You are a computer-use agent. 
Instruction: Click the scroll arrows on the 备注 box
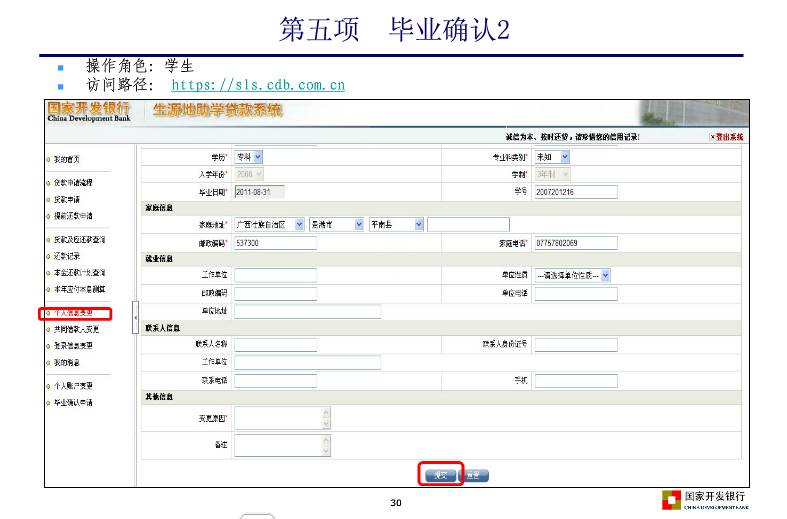click(325, 444)
